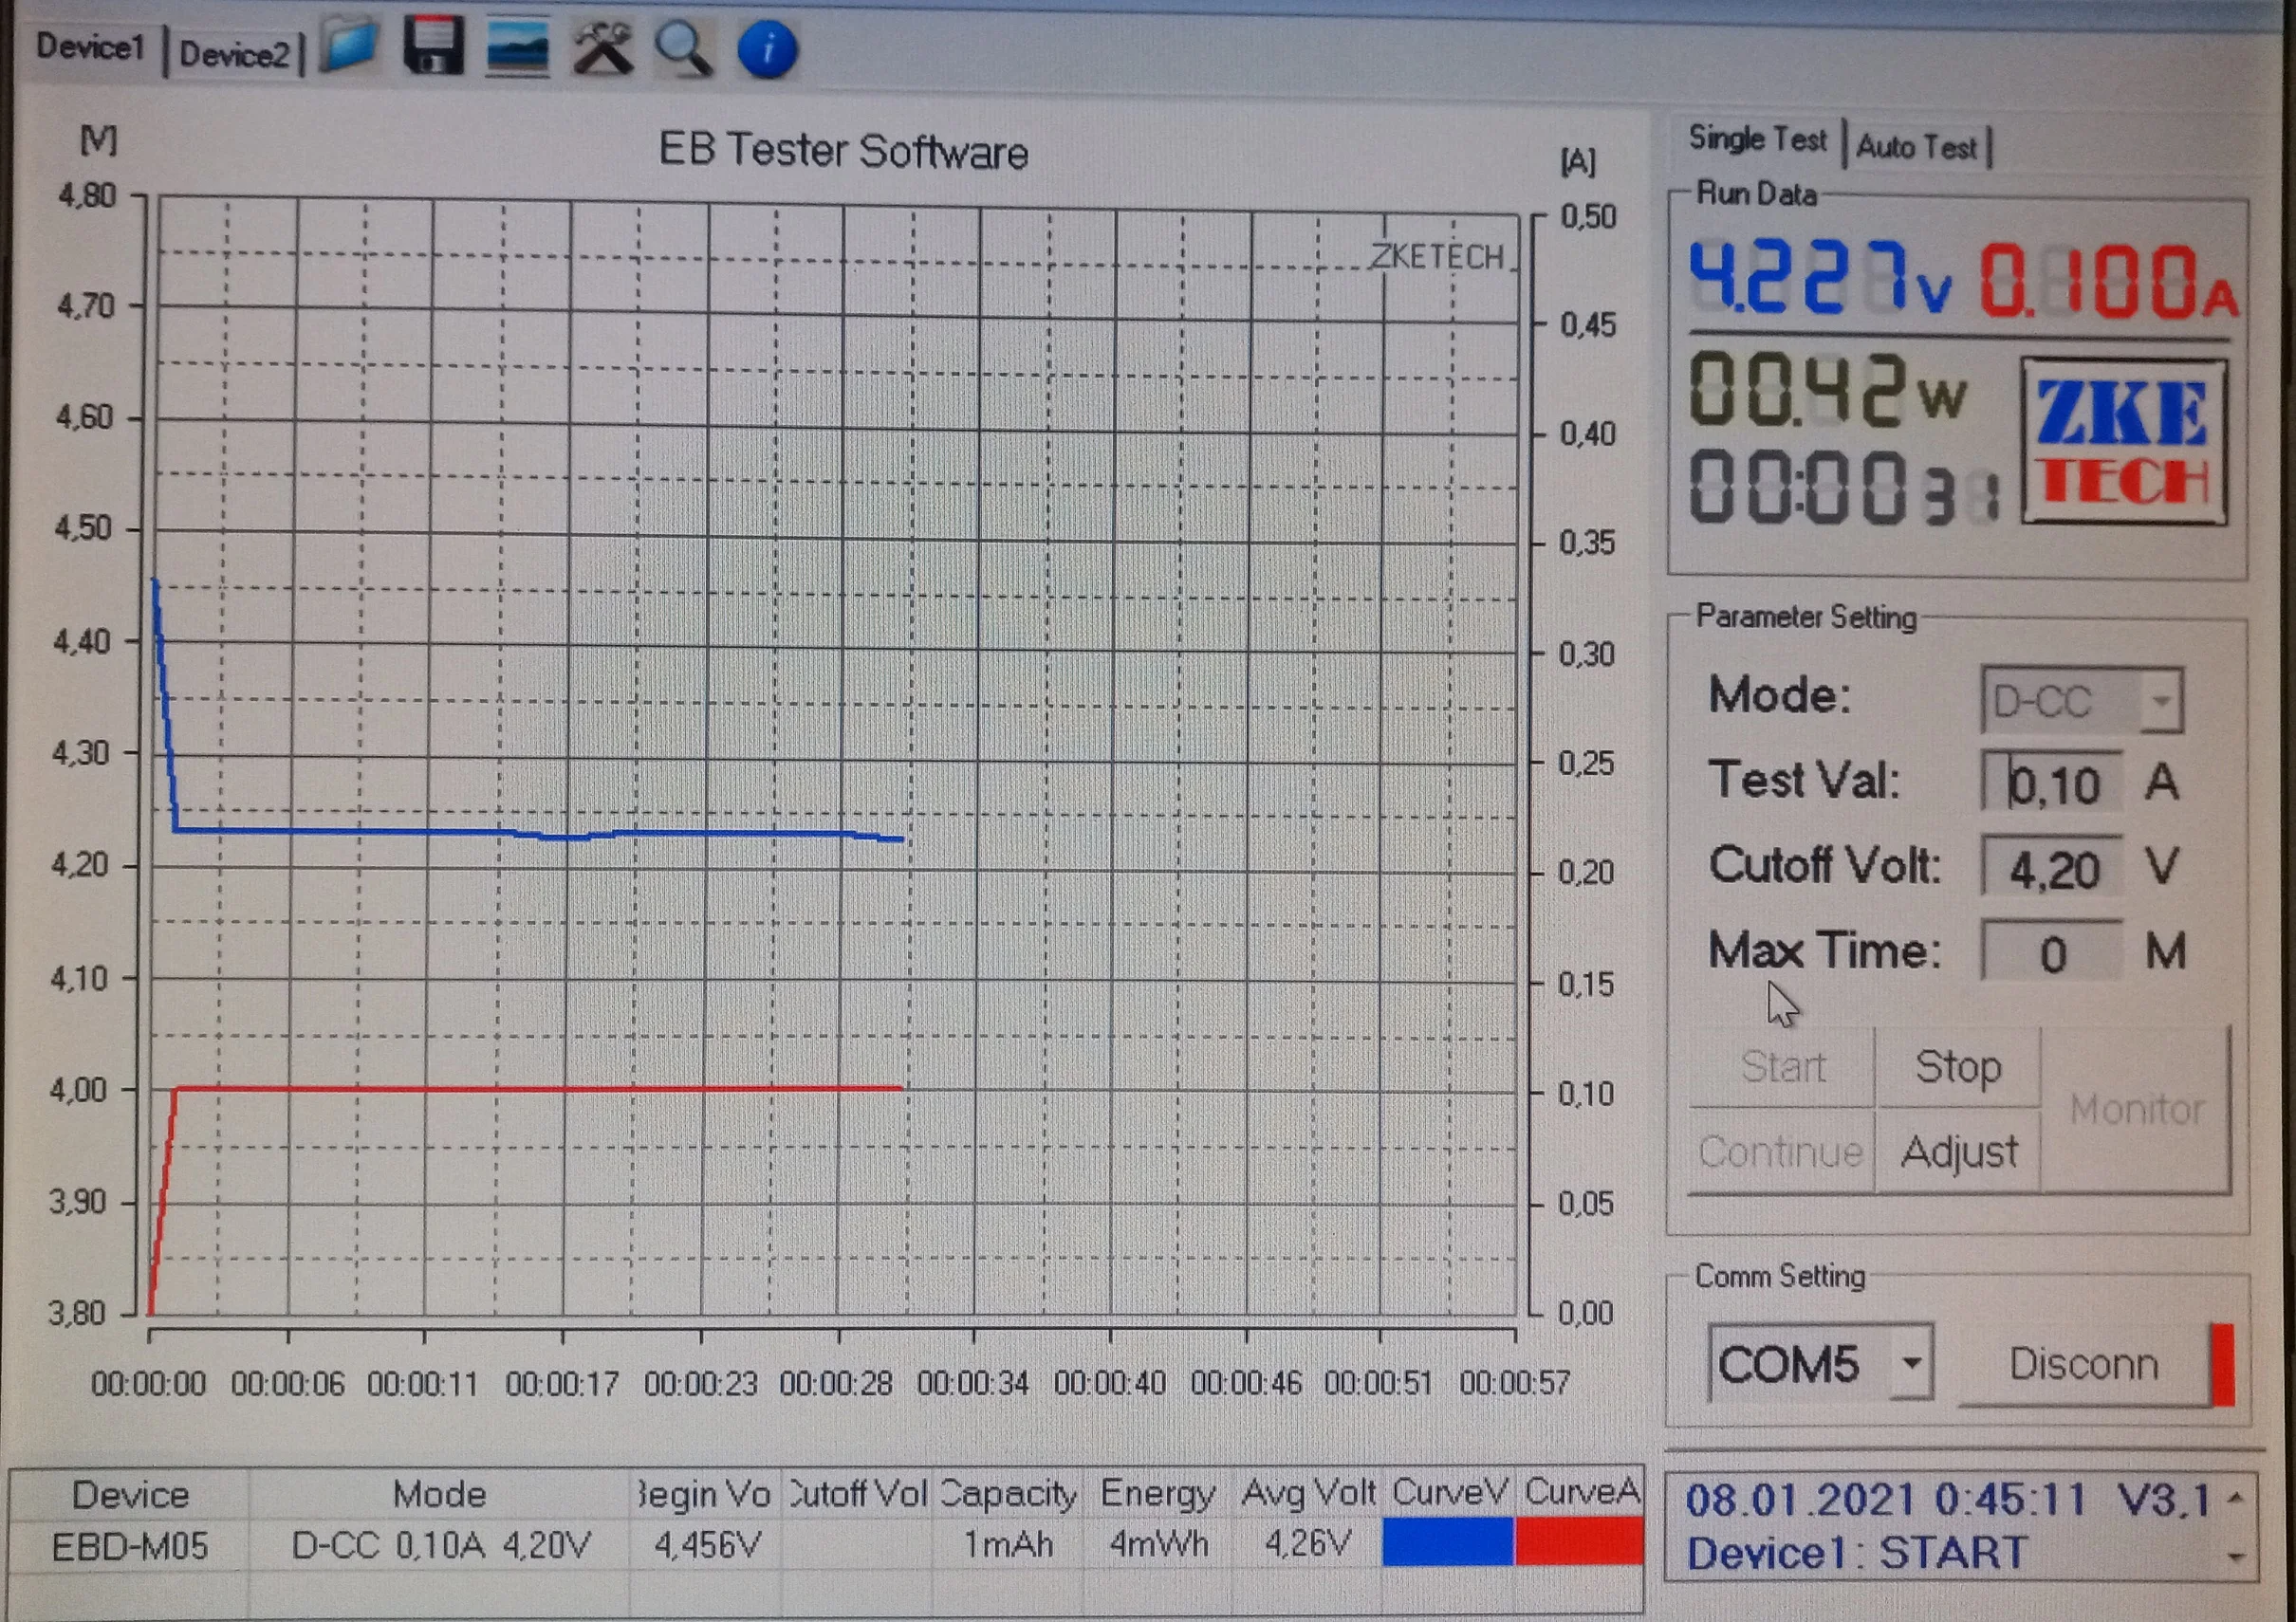2296x1622 pixels.
Task: Expand the Mode D-CC dropdown
Action: 2160,701
